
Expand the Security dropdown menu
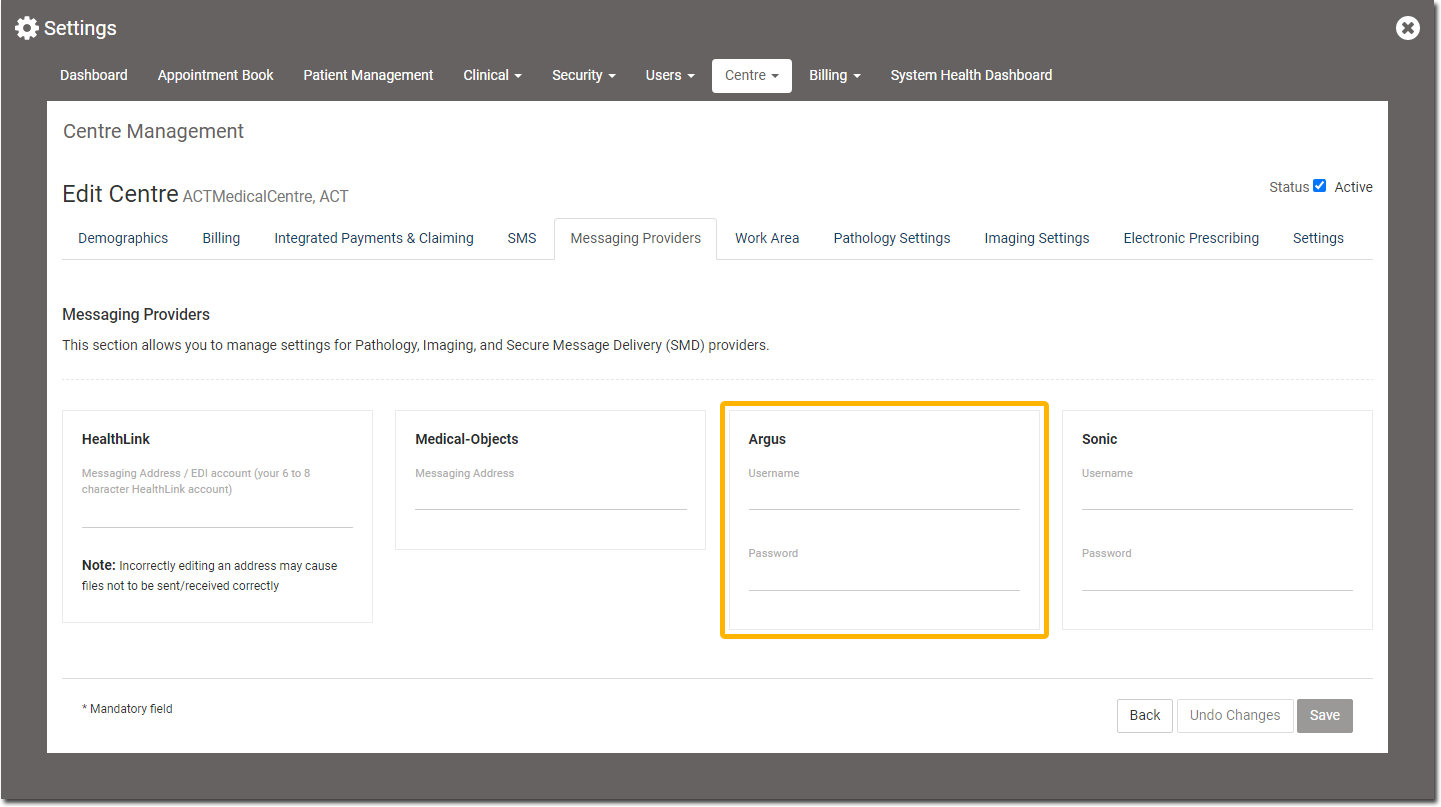[x=583, y=75]
